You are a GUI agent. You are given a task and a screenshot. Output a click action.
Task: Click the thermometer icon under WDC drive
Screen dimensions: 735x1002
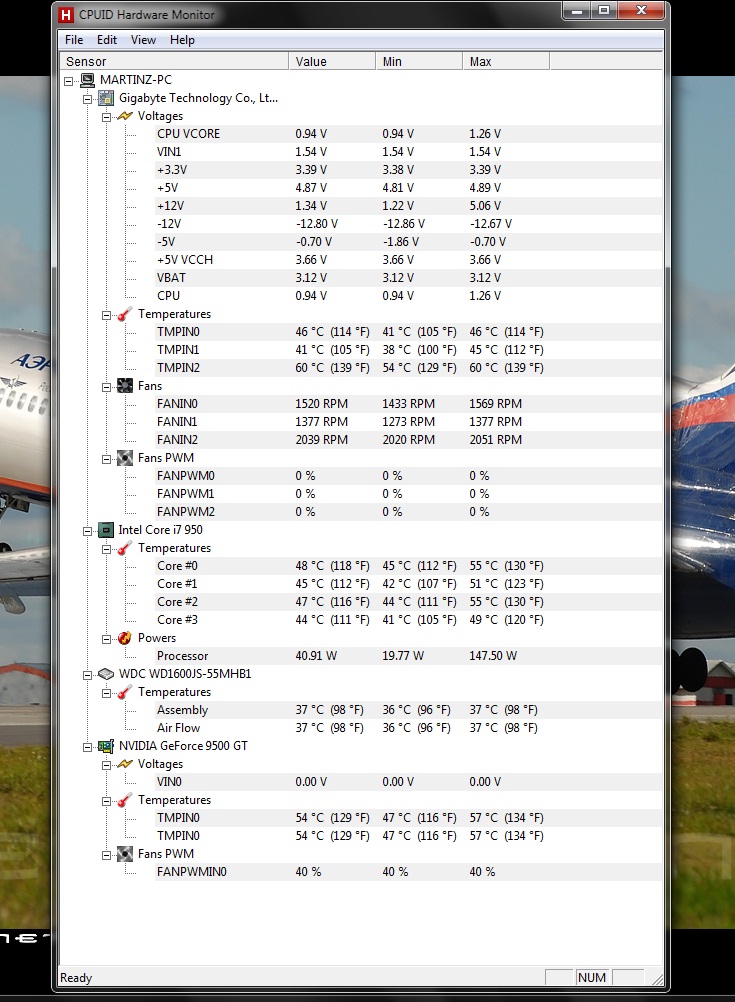[125, 692]
